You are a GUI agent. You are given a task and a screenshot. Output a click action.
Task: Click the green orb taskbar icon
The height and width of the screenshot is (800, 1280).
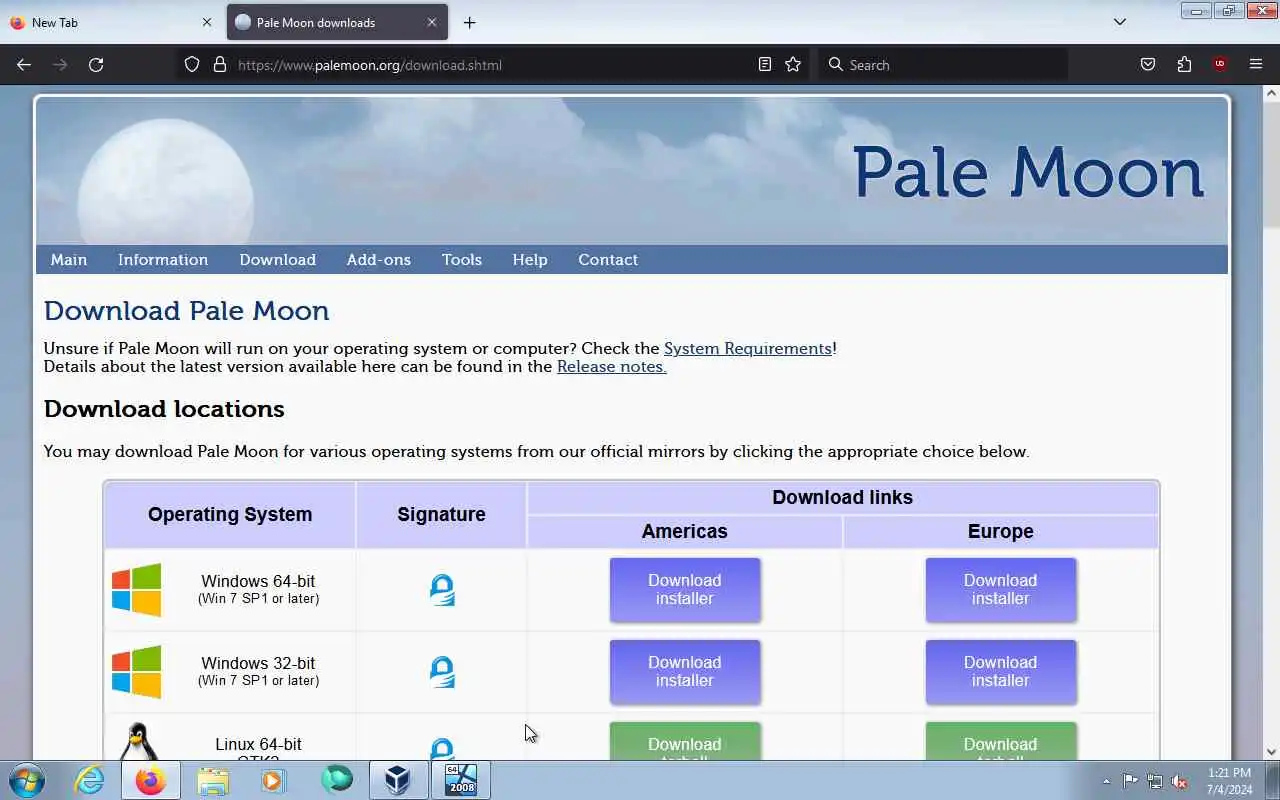coord(337,780)
